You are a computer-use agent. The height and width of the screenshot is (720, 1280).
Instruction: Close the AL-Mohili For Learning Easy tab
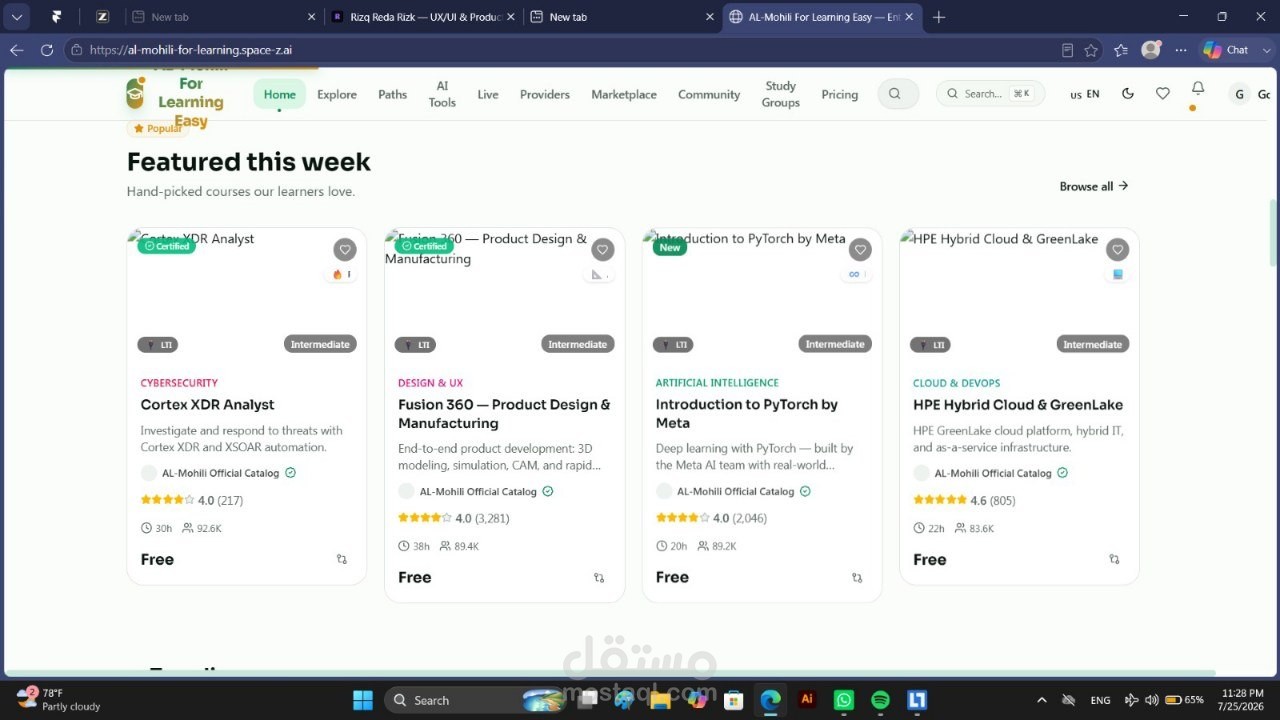pyautogui.click(x=909, y=17)
